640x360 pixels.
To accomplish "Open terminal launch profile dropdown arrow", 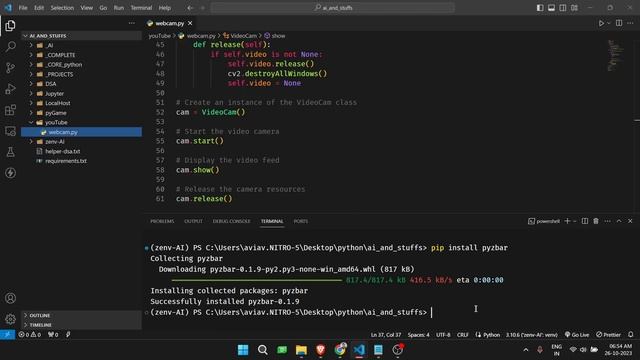I will coord(575,221).
